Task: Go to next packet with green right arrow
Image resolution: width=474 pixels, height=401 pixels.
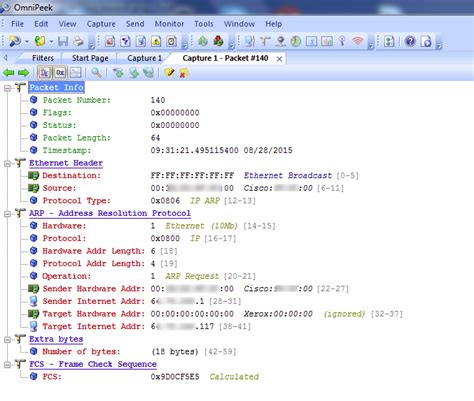Action: tap(23, 73)
